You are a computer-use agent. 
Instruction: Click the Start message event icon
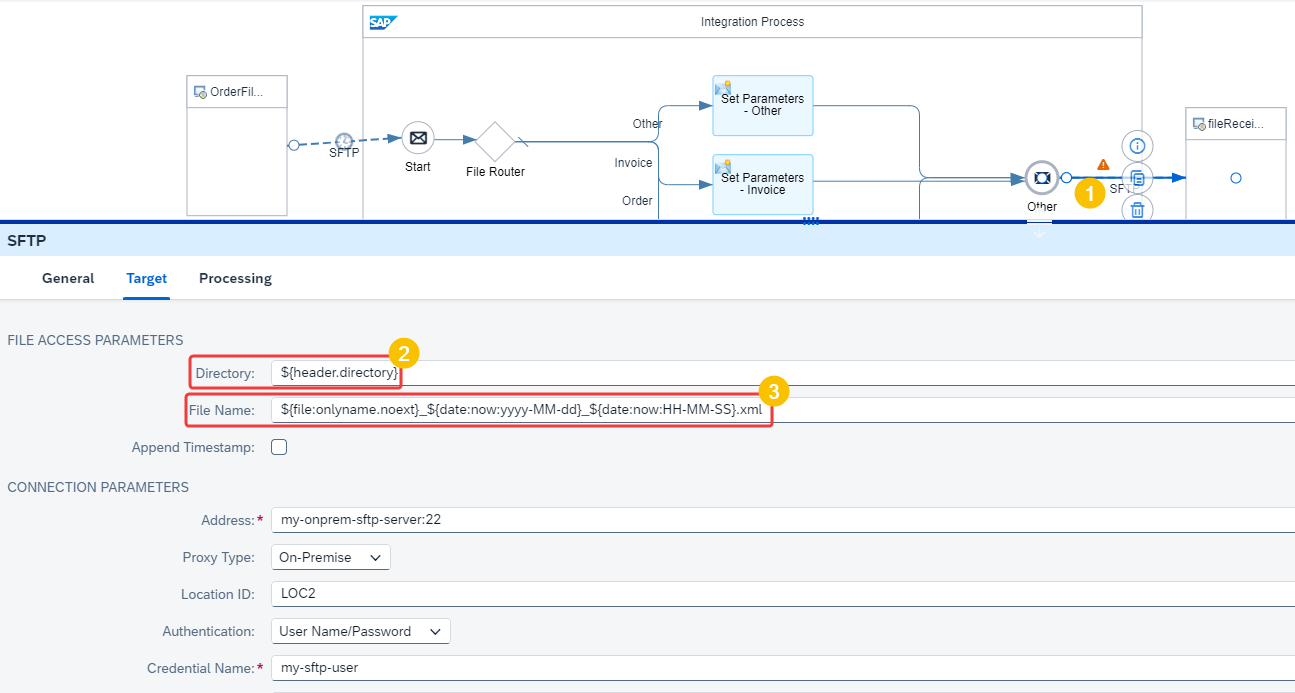coord(418,138)
